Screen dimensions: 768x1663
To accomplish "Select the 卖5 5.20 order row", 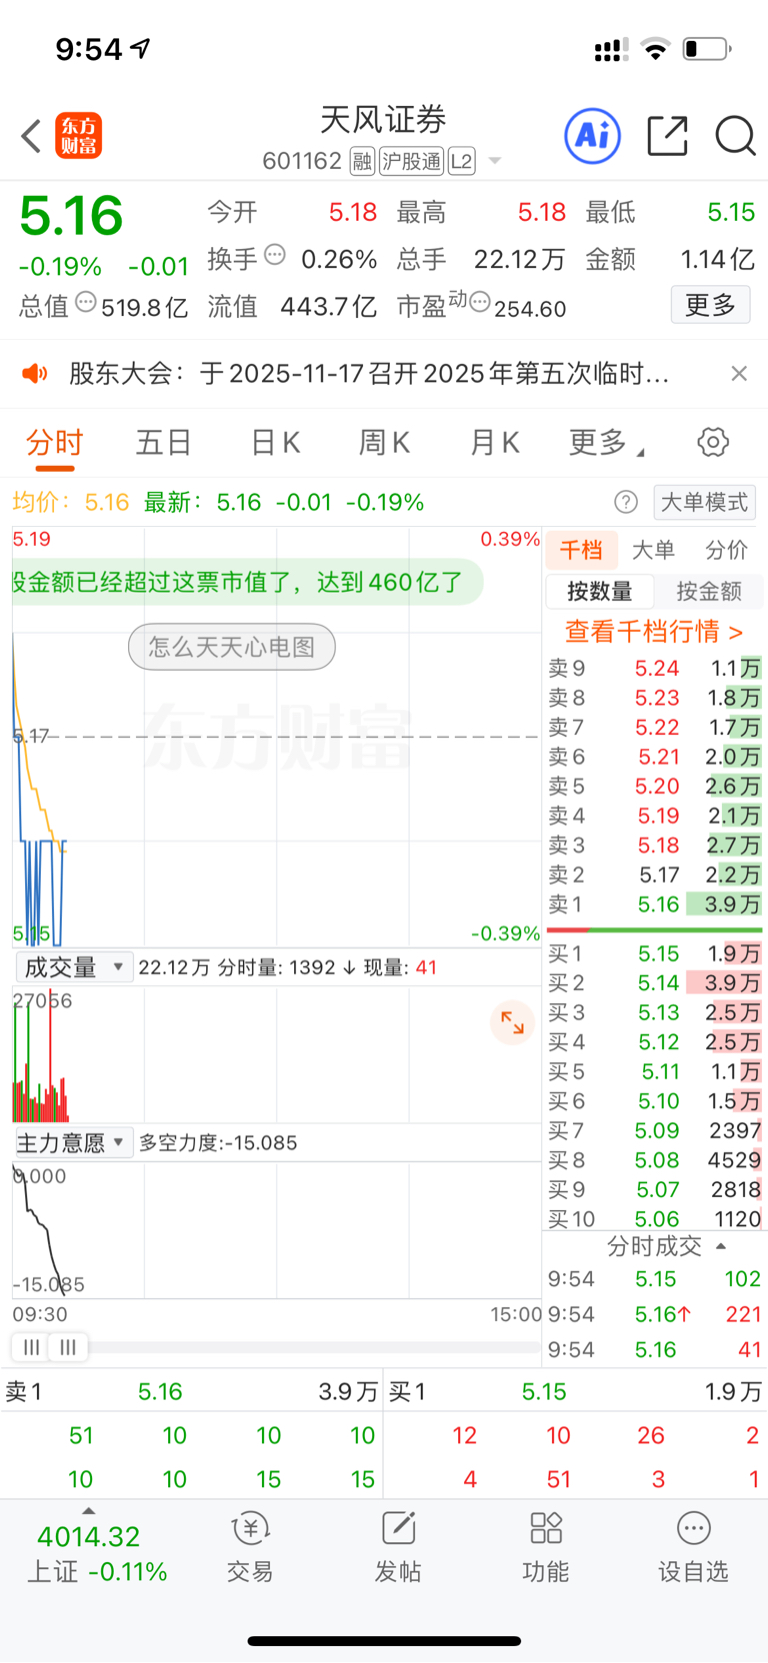I will (654, 786).
